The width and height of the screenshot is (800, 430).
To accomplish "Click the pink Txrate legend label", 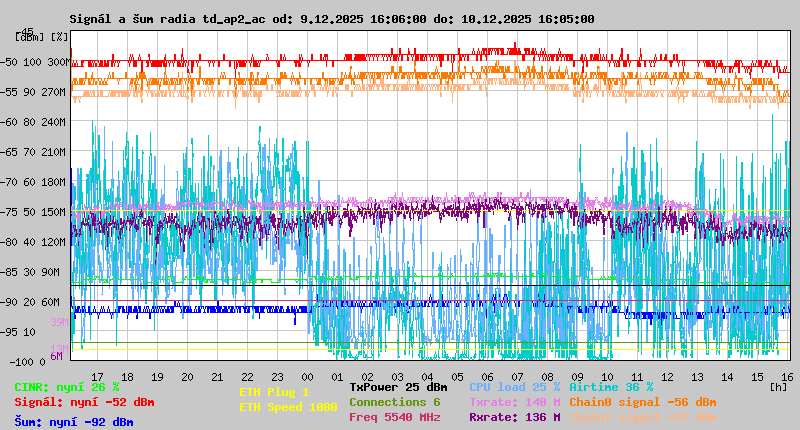I will pos(514,401).
